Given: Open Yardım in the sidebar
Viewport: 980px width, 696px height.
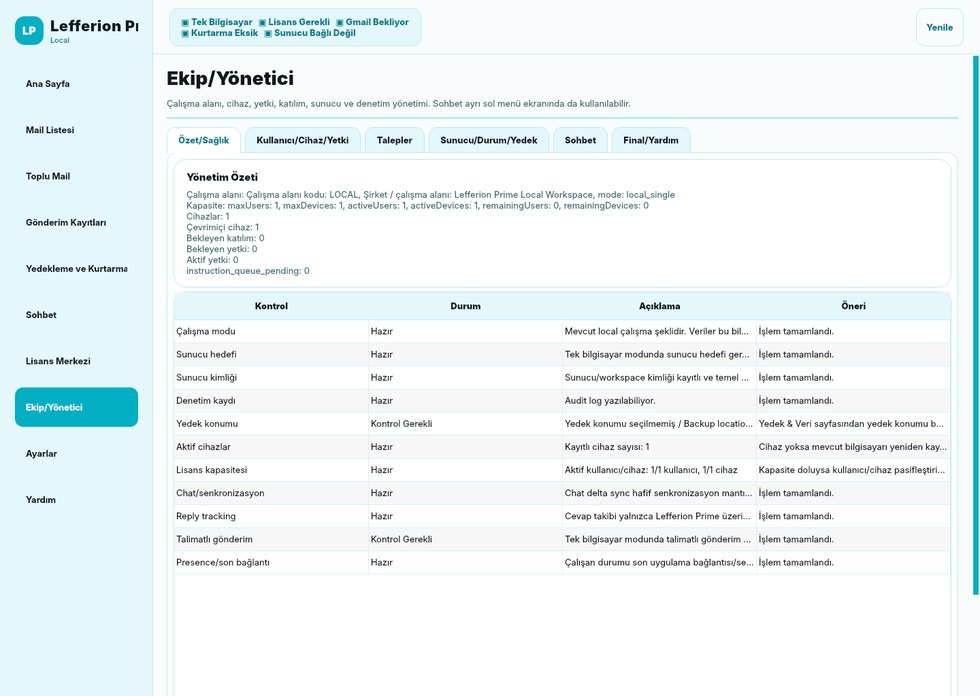Looking at the screenshot, I should (x=76, y=500).
